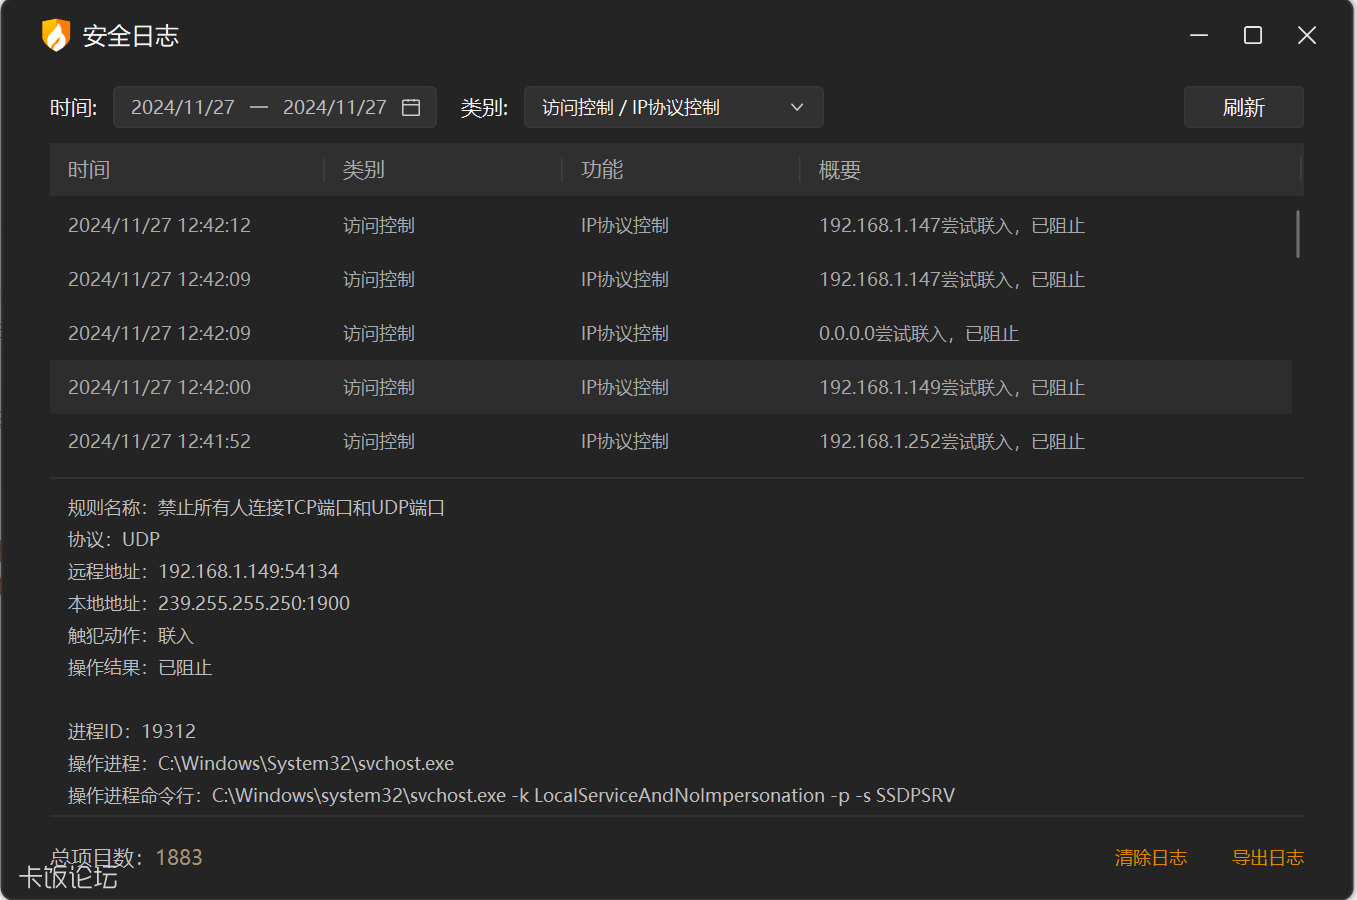Click the Huorong flame shield logo
The height and width of the screenshot is (900, 1357).
click(56, 36)
